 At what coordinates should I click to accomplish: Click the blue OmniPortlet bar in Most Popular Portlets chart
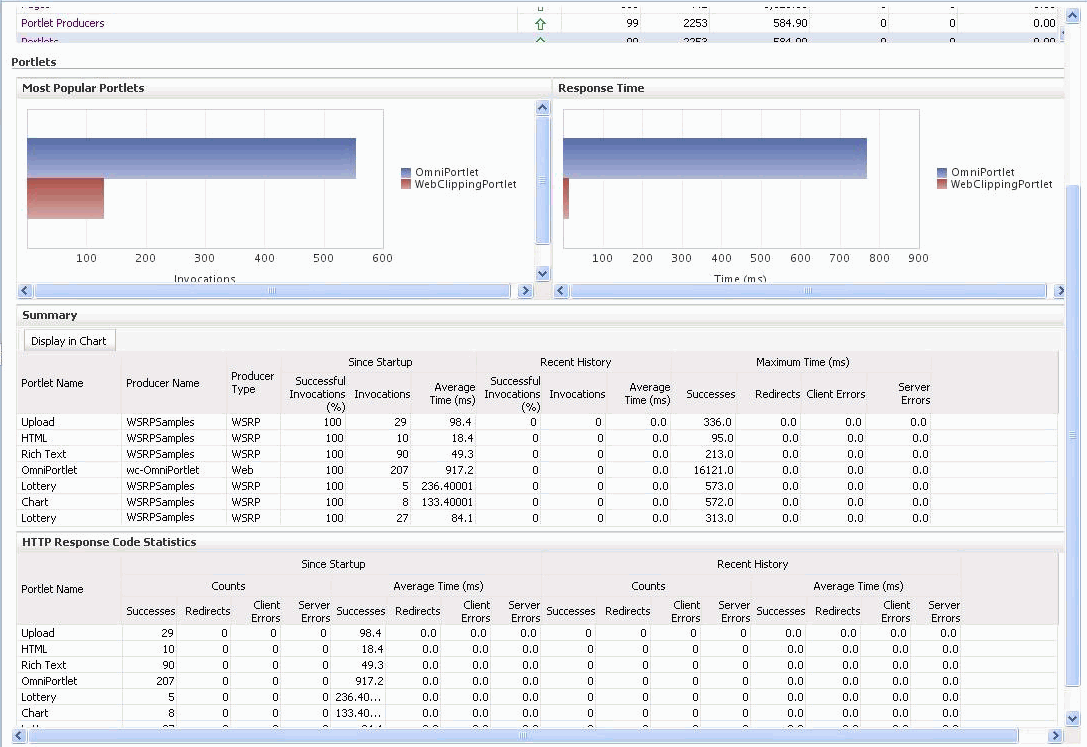point(191,158)
